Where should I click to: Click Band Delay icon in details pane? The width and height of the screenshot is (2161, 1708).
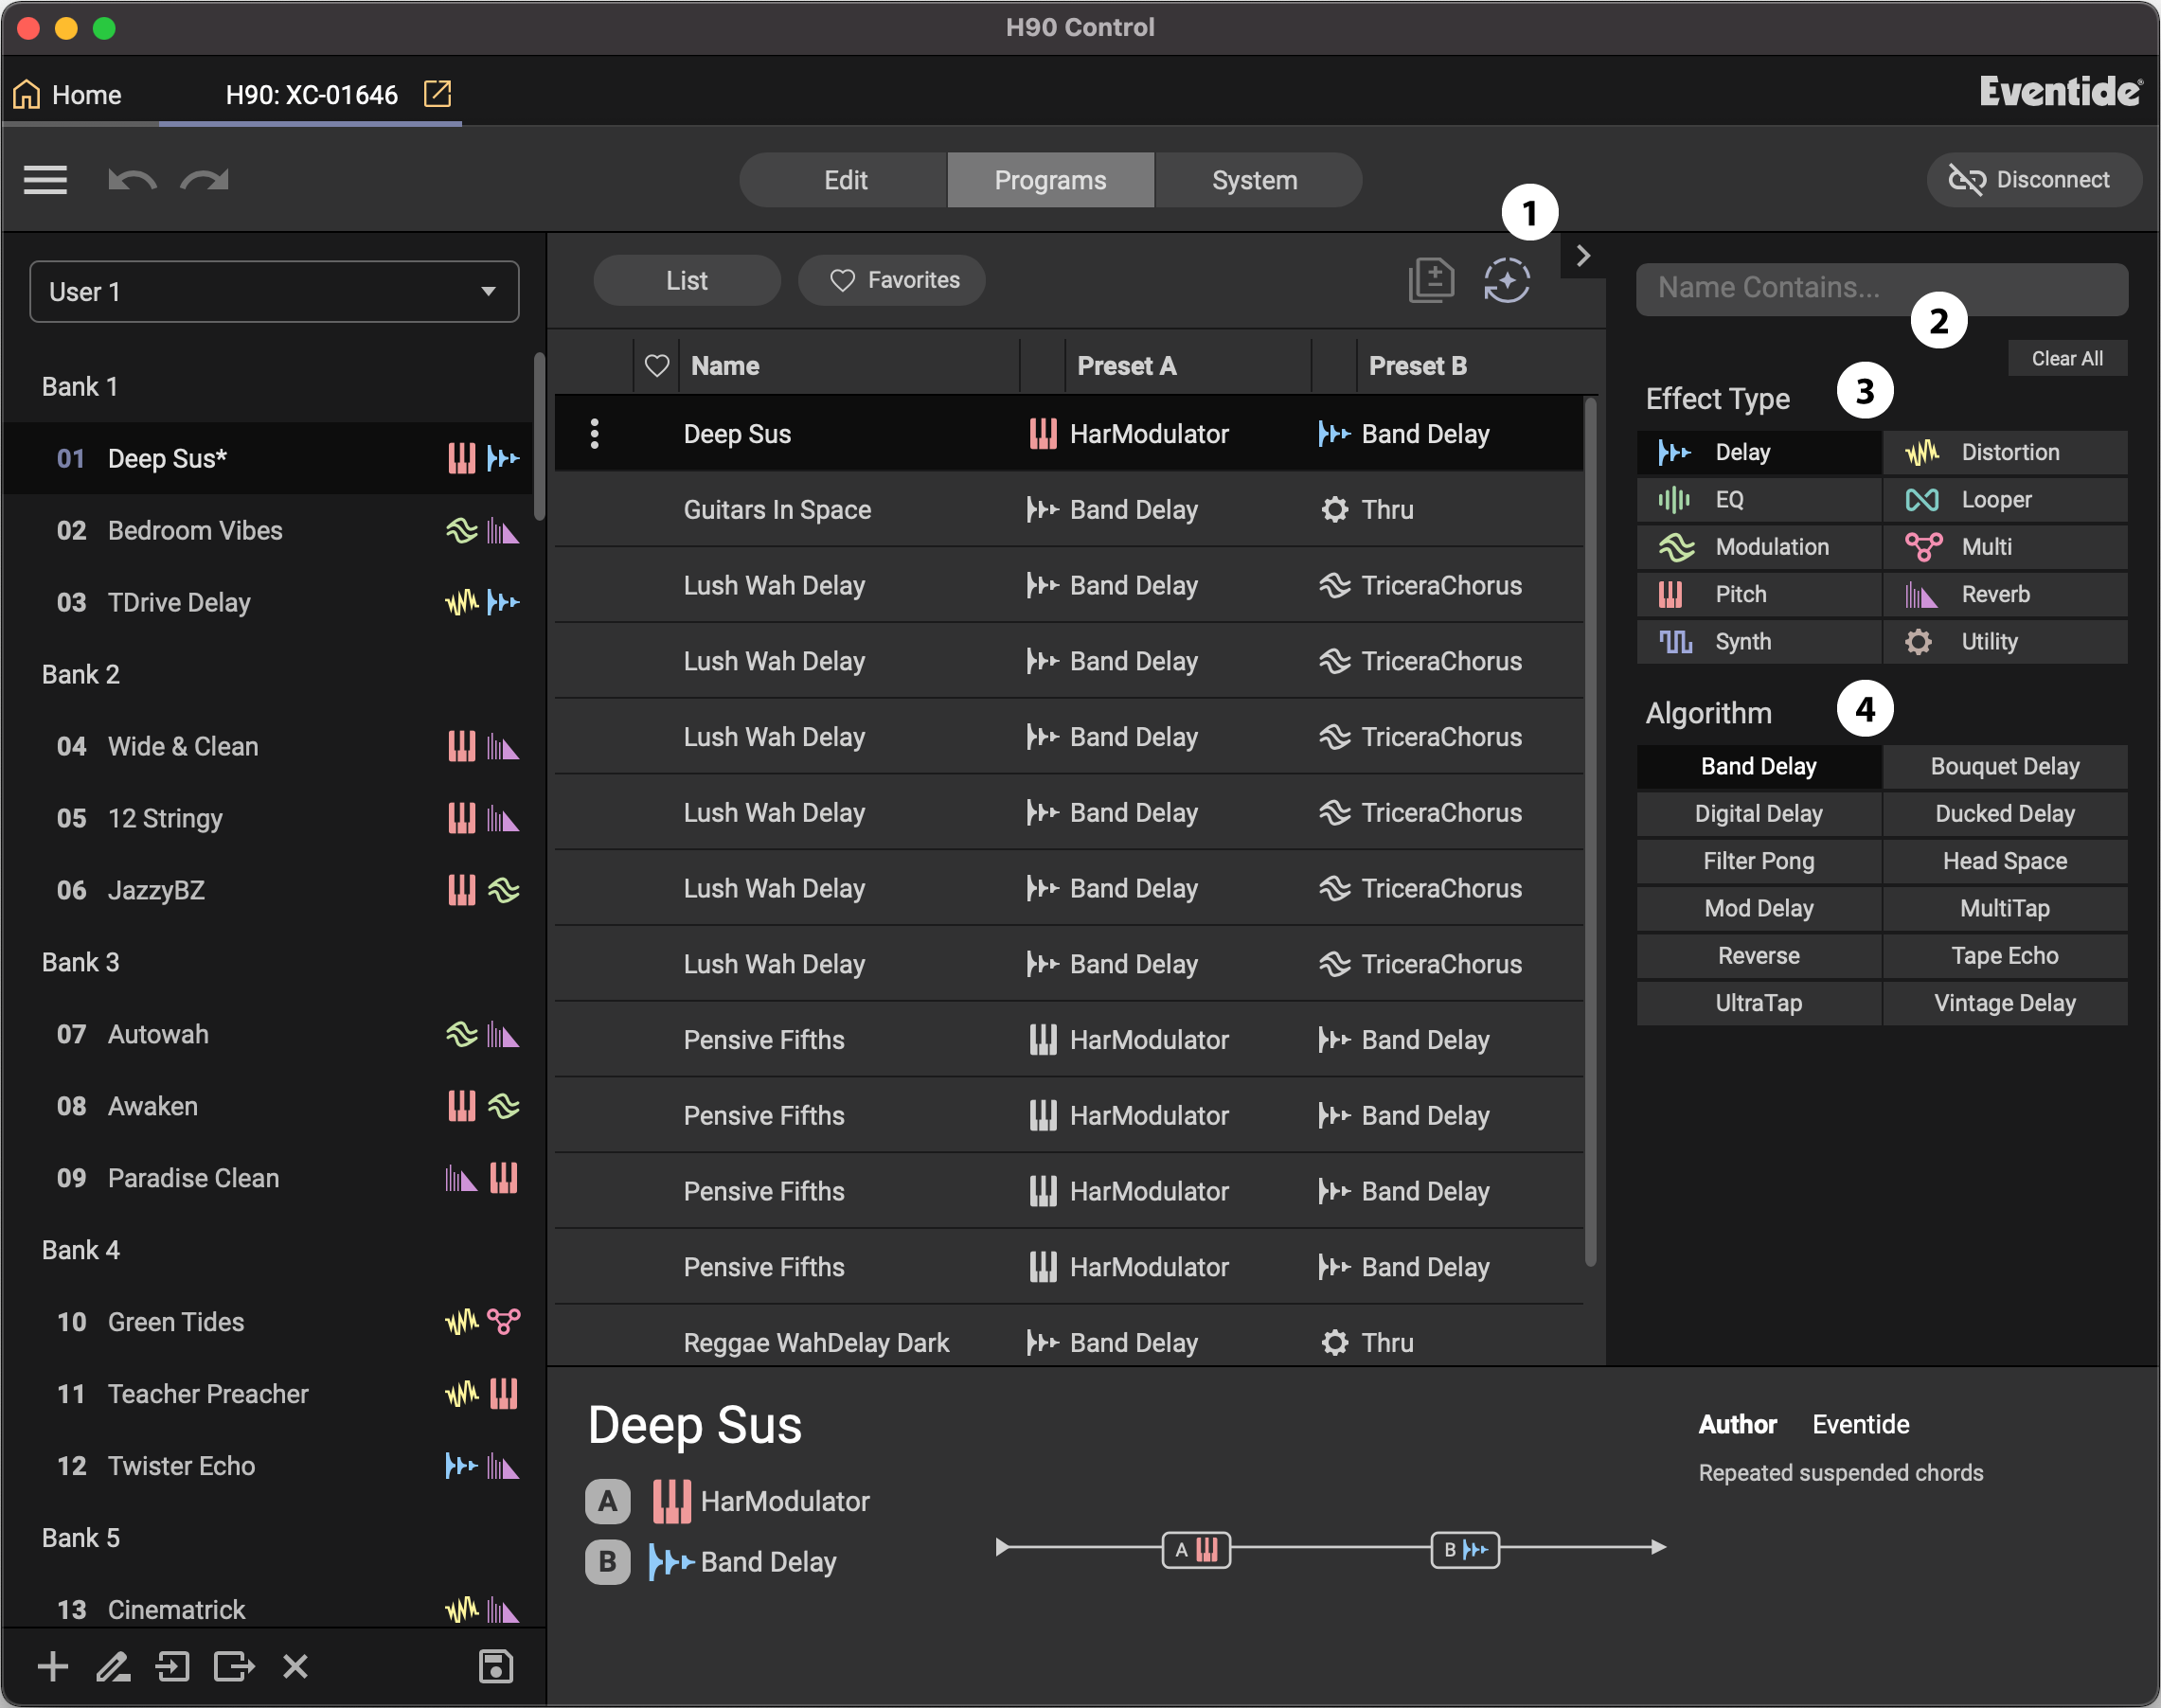tap(671, 1562)
